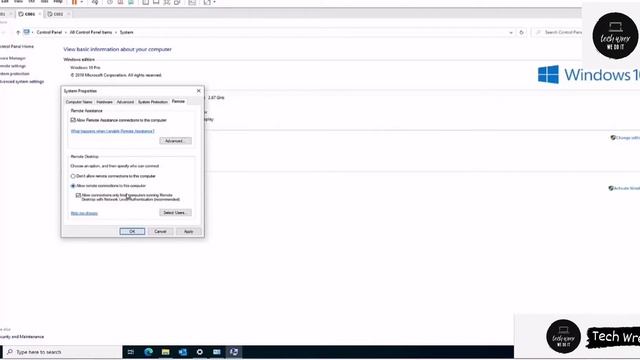Click All Control Panel Items breadcrumb
Image resolution: width=640 pixels, height=360 pixels.
point(91,32)
